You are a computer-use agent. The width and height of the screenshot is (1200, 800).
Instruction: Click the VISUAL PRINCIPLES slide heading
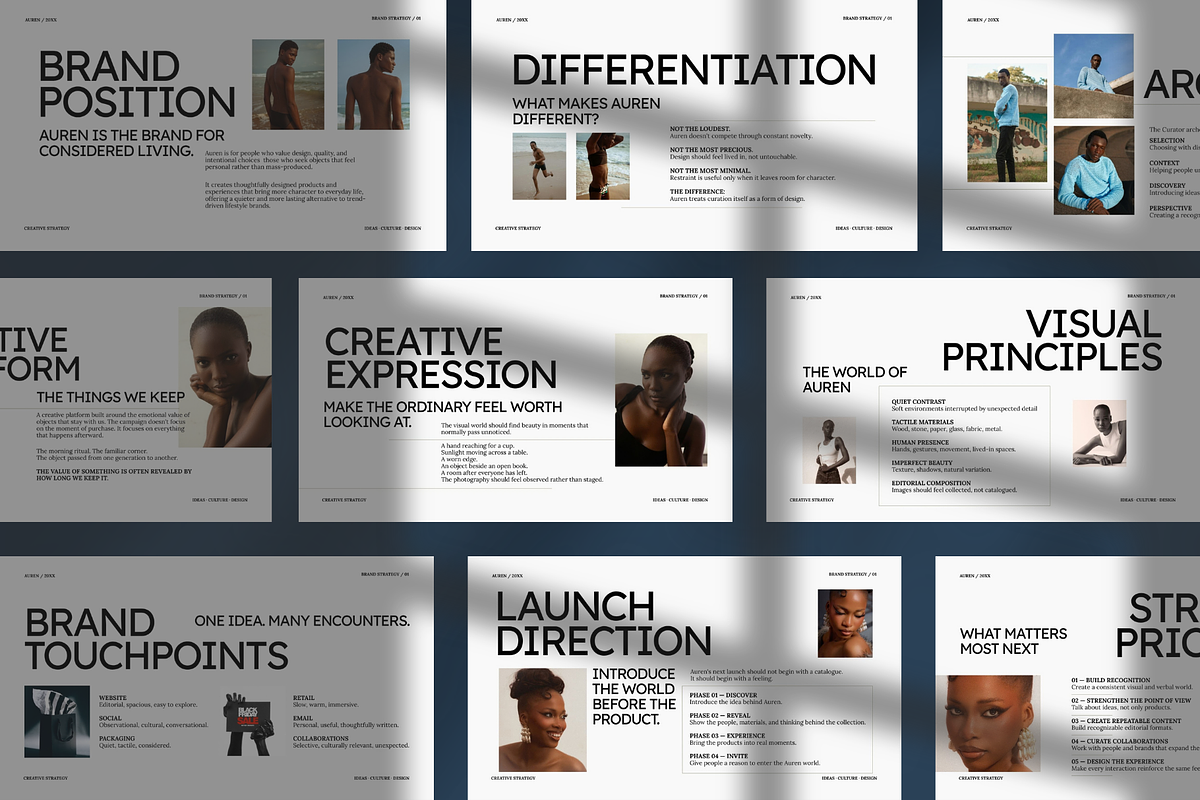point(1052,340)
